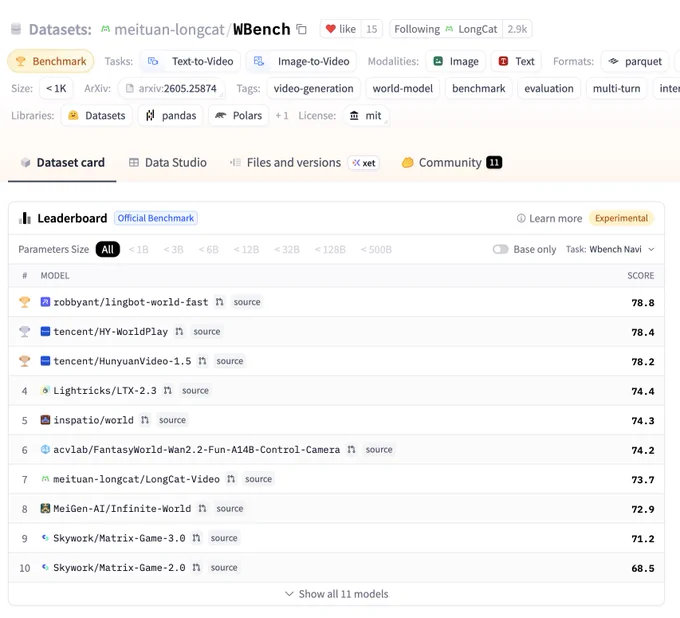Open the Files and versions tab

click(285, 163)
